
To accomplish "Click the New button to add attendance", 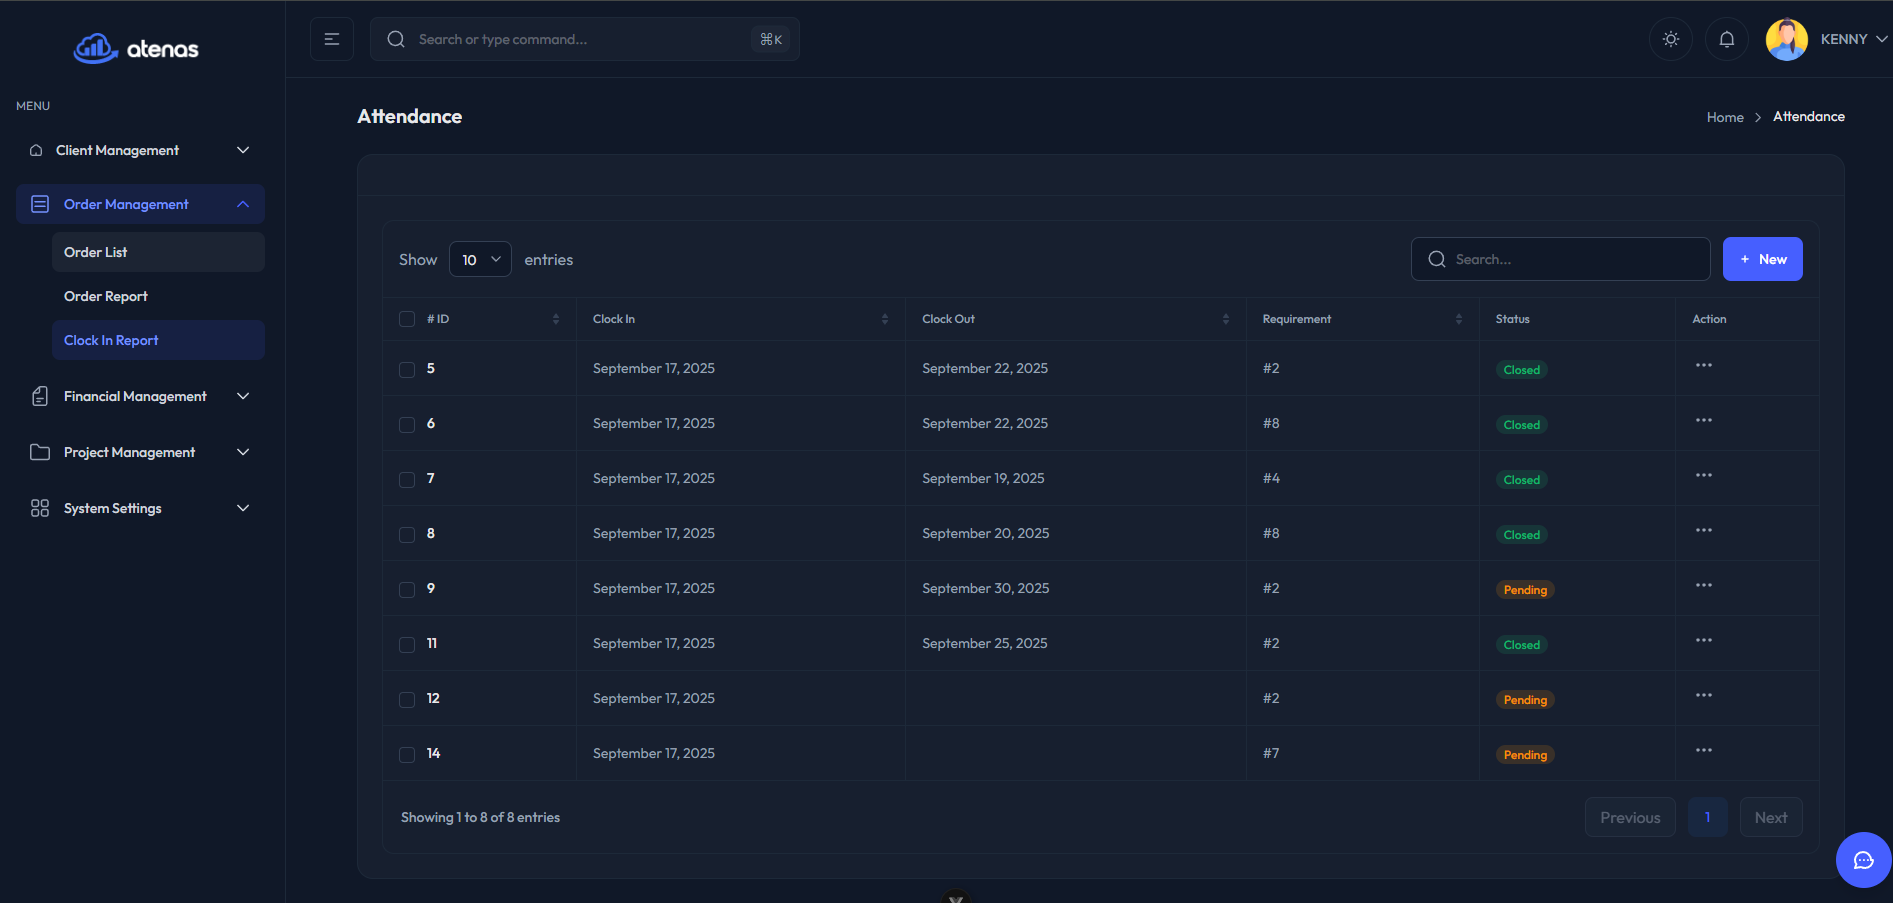I will point(1762,260).
